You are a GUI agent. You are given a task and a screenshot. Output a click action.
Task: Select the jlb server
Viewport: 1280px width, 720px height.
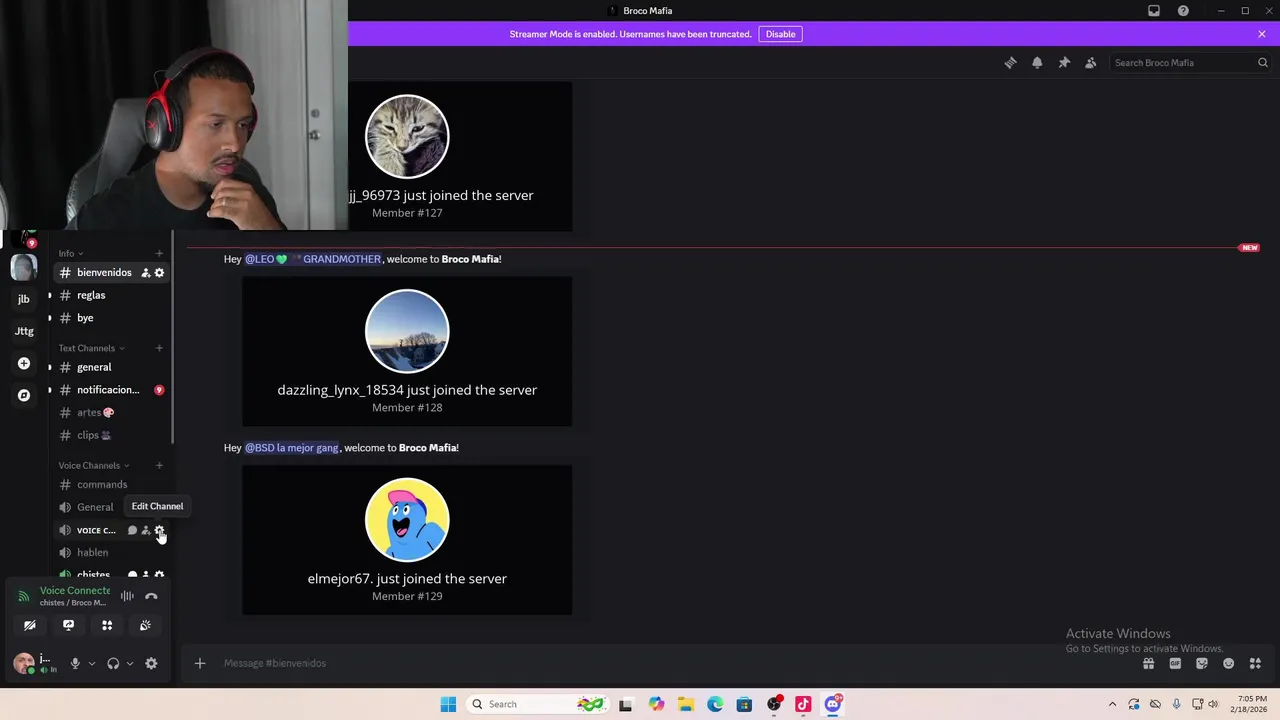coord(24,298)
